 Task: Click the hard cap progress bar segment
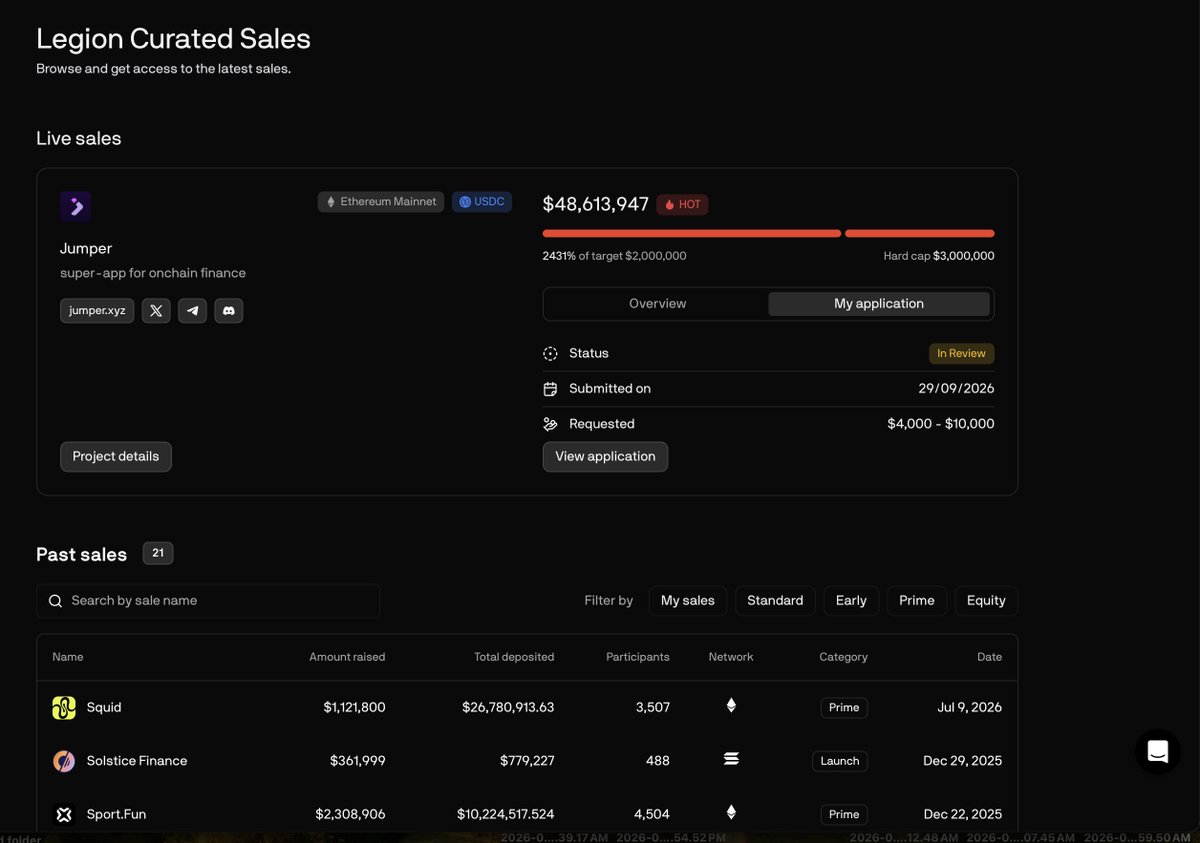[x=920, y=234]
